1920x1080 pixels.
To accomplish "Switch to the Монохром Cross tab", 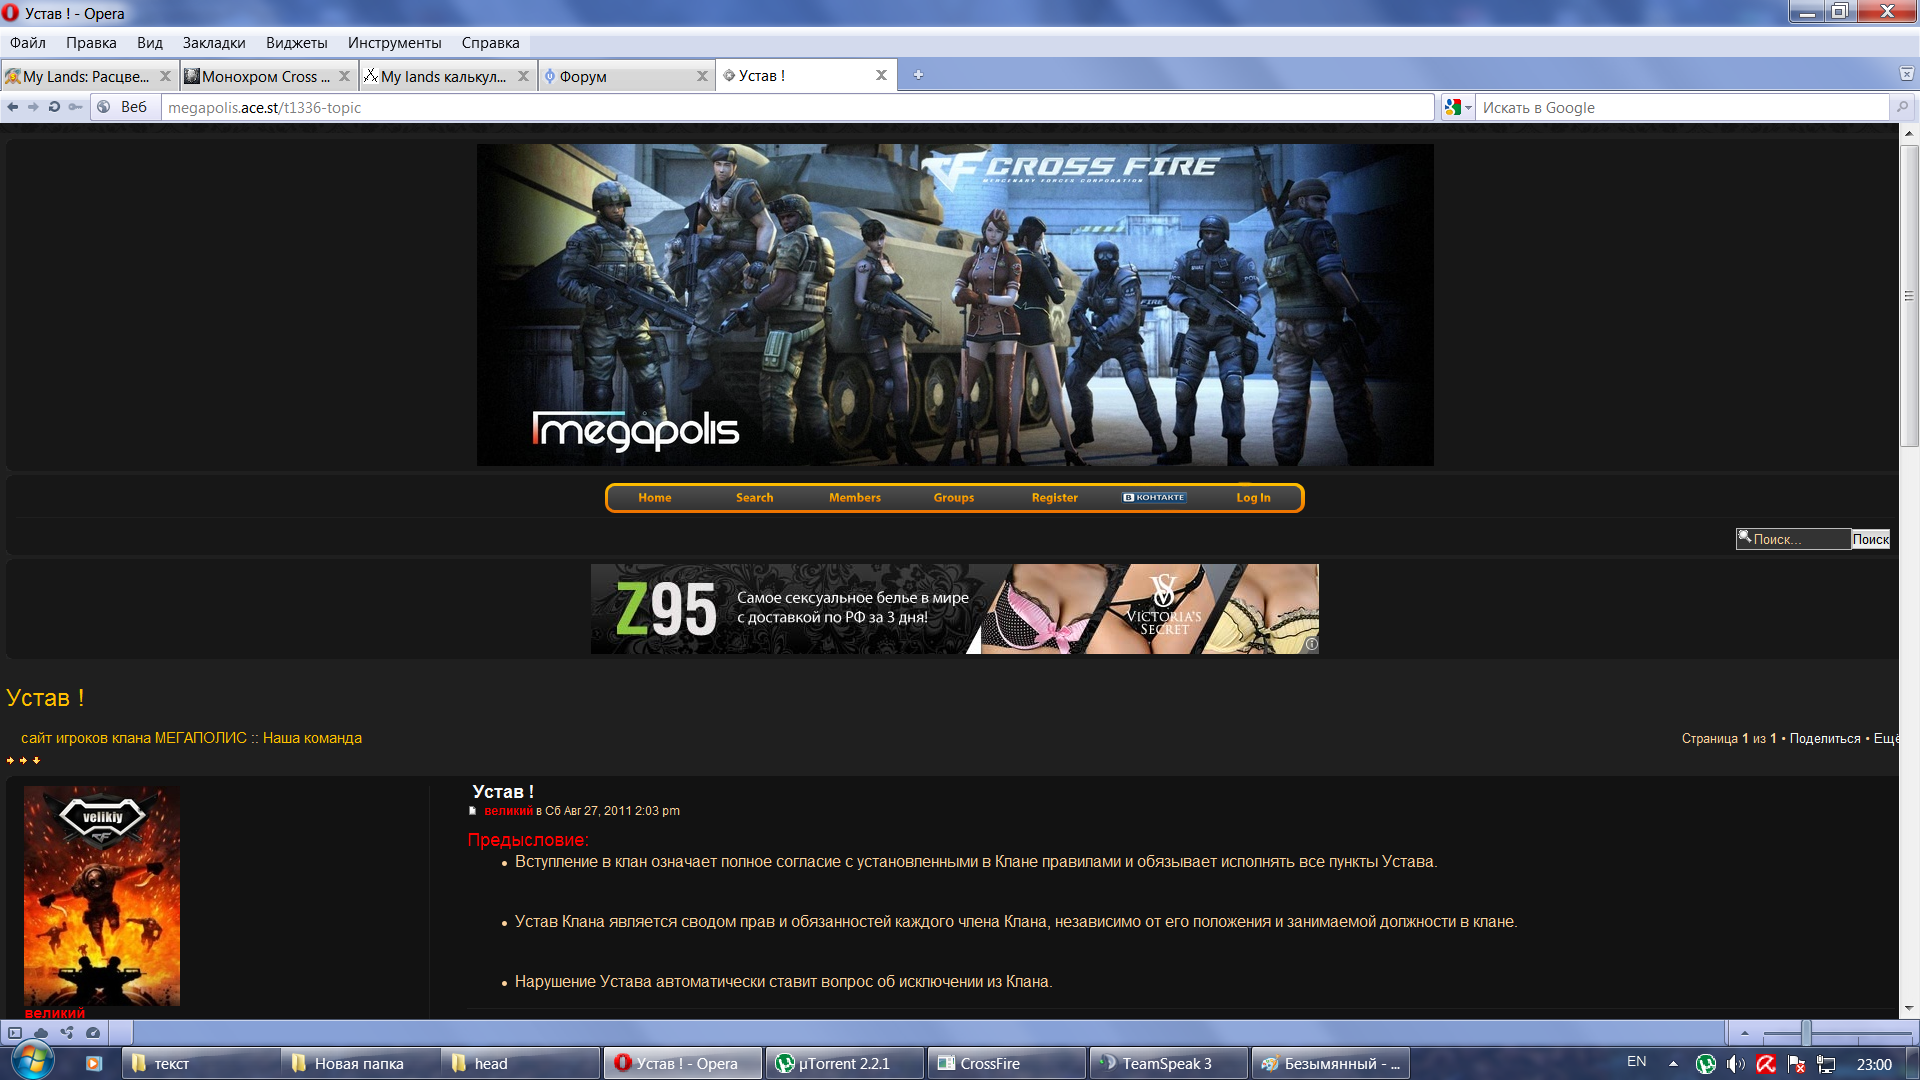I will coord(265,76).
